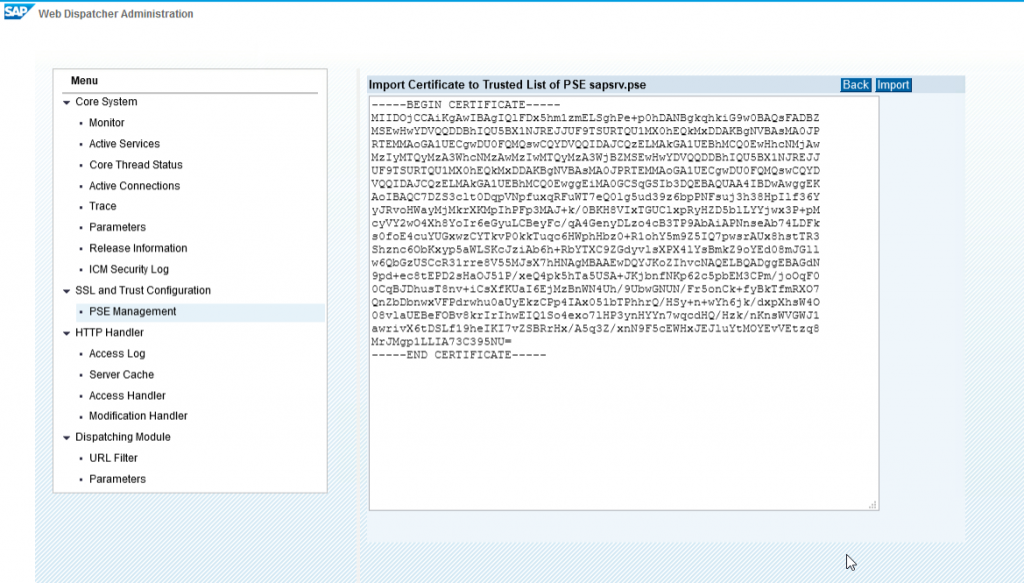Open Modification Handler

[138, 416]
